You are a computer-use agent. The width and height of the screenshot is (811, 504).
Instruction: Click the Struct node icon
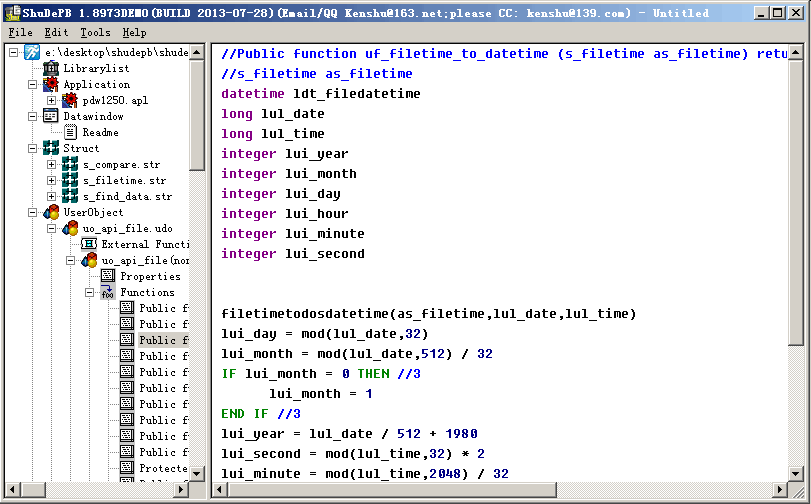[x=51, y=149]
